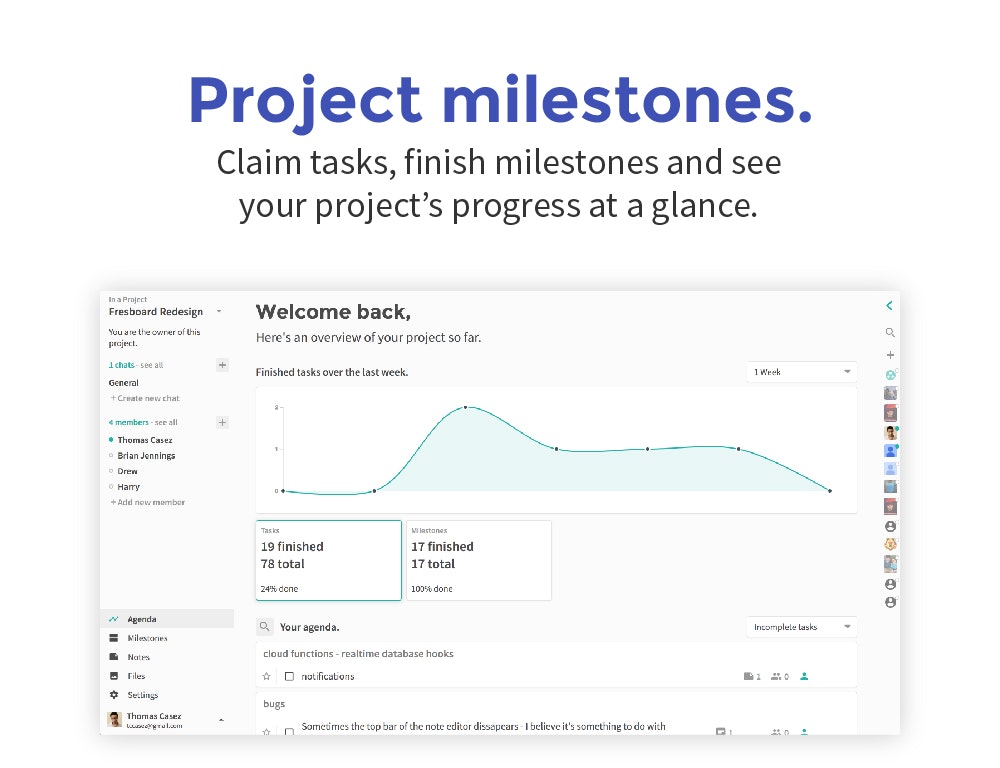
Task: Click the '4 members' link
Action: point(128,422)
